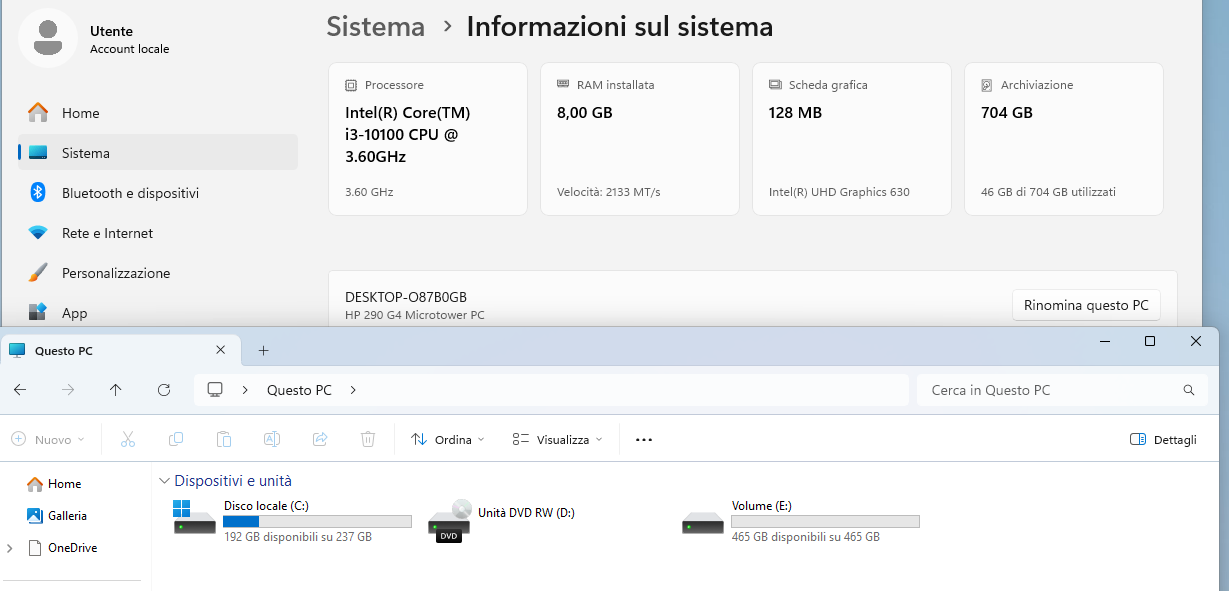Click the Rename icon in Explorer toolbar
The height and width of the screenshot is (591, 1229).
pos(272,439)
